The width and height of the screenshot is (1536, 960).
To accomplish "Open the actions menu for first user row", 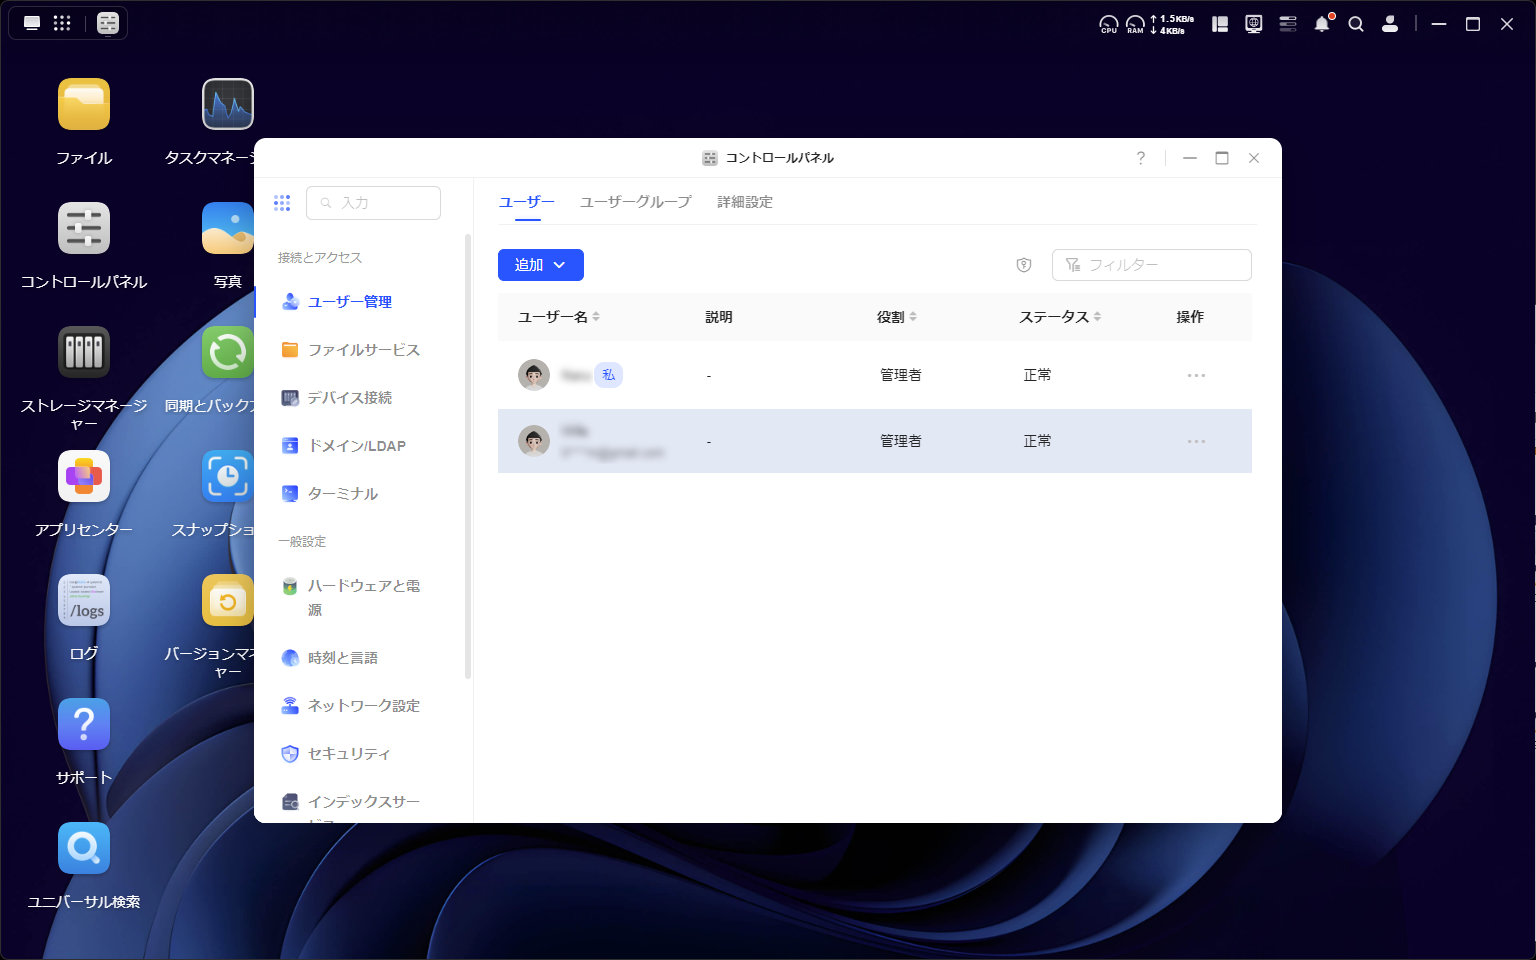I will 1196,375.
